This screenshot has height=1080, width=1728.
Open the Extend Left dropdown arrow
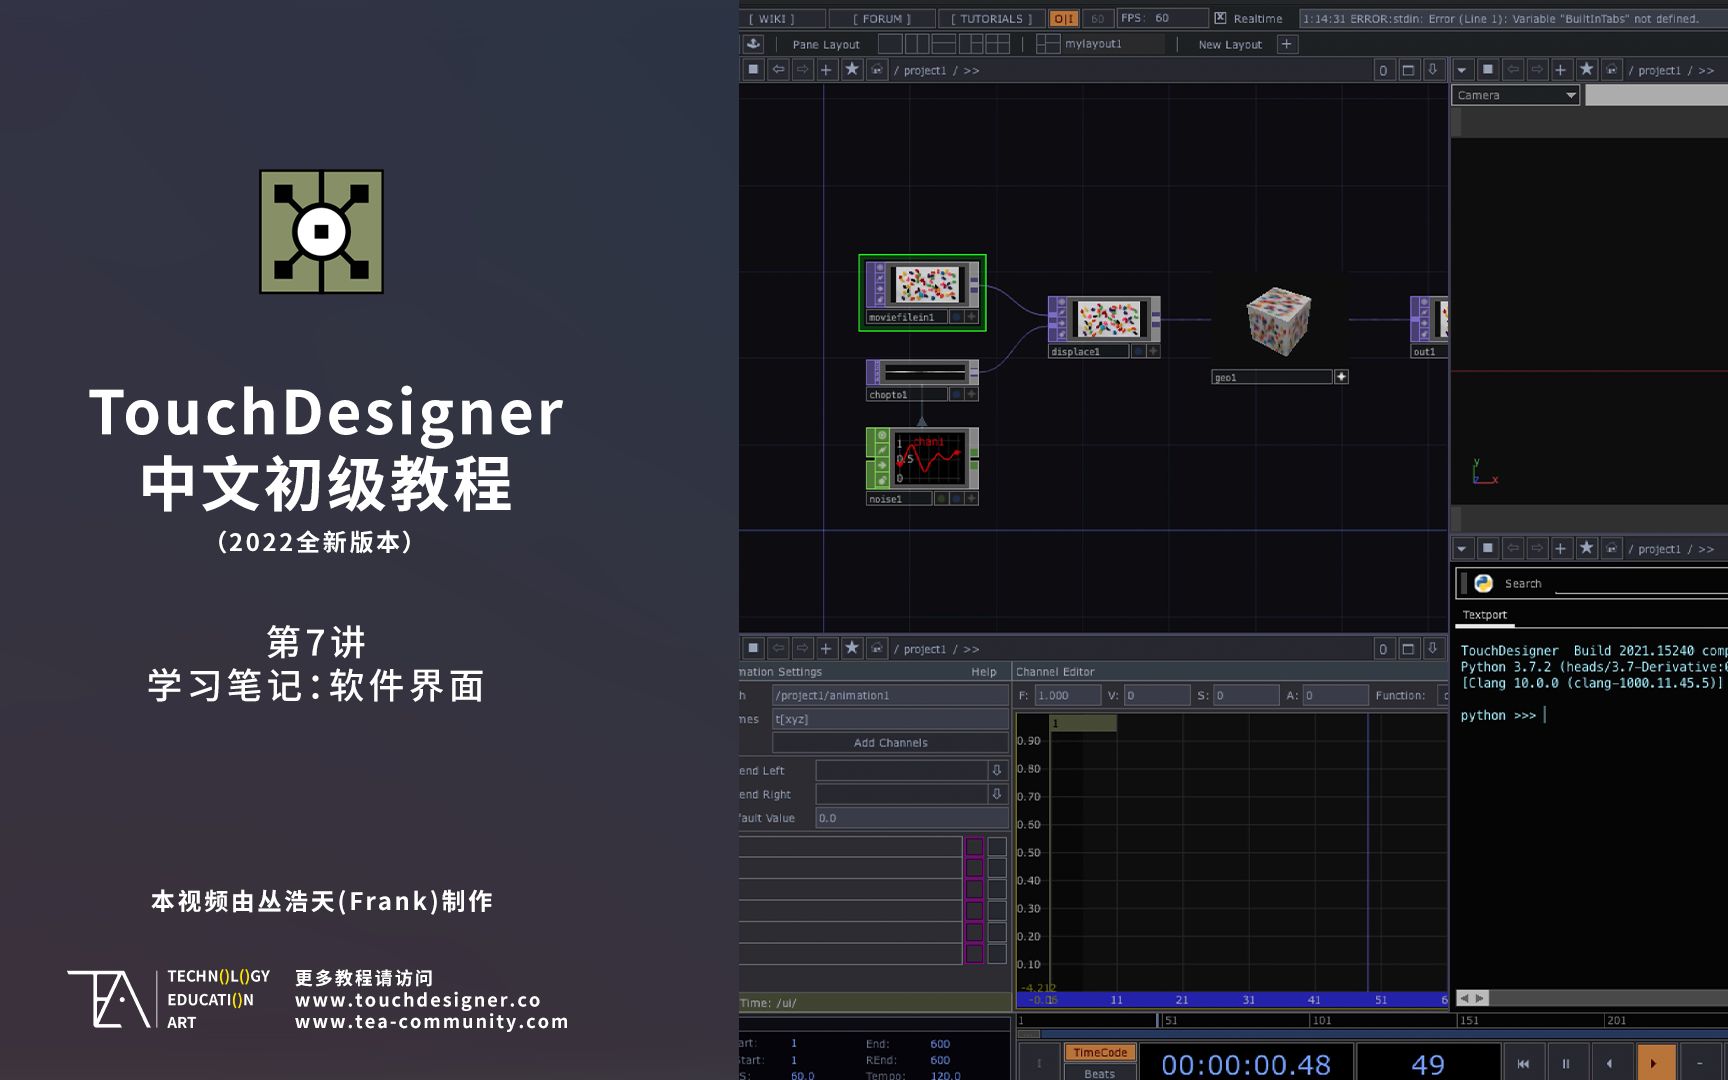point(997,770)
